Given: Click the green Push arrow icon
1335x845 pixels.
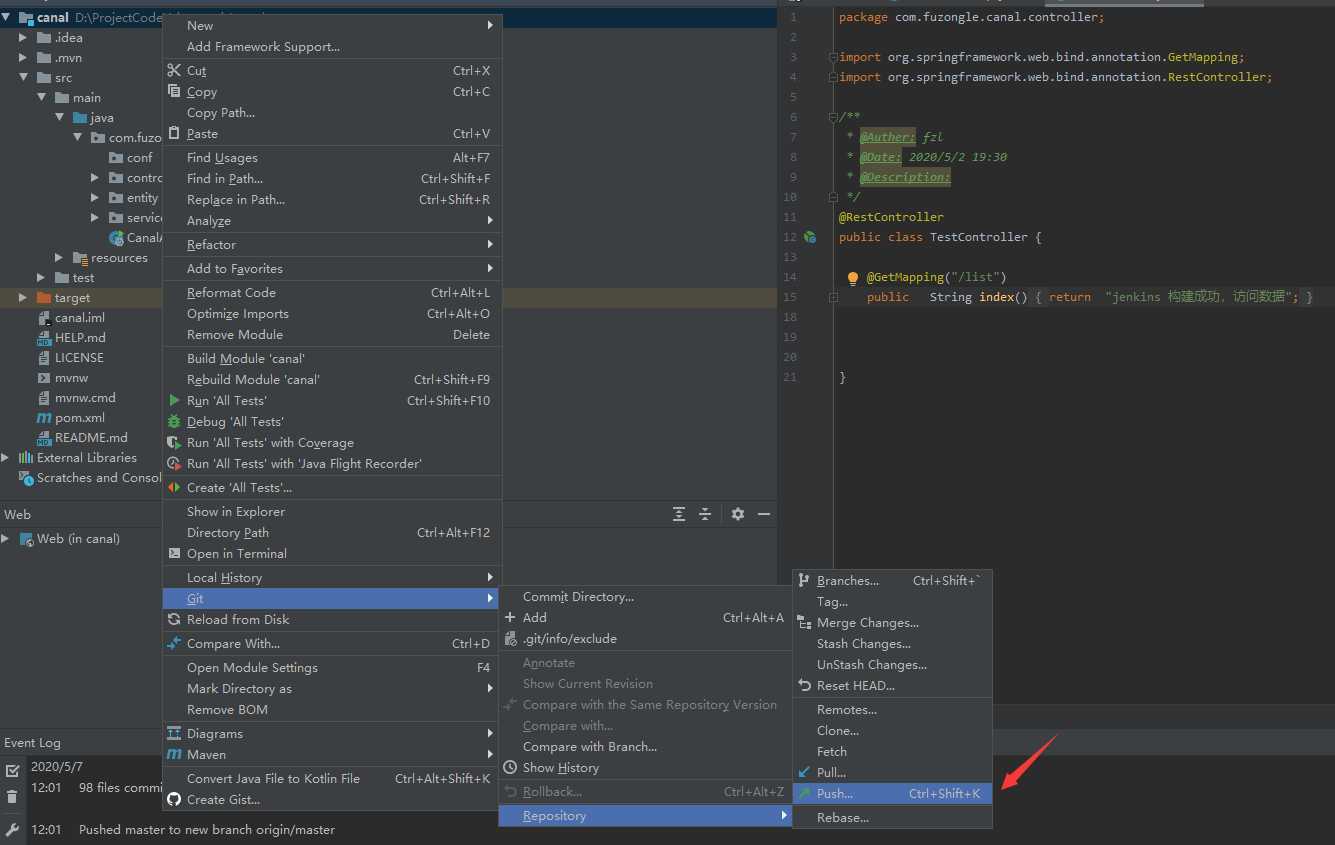Looking at the screenshot, I should (x=804, y=793).
